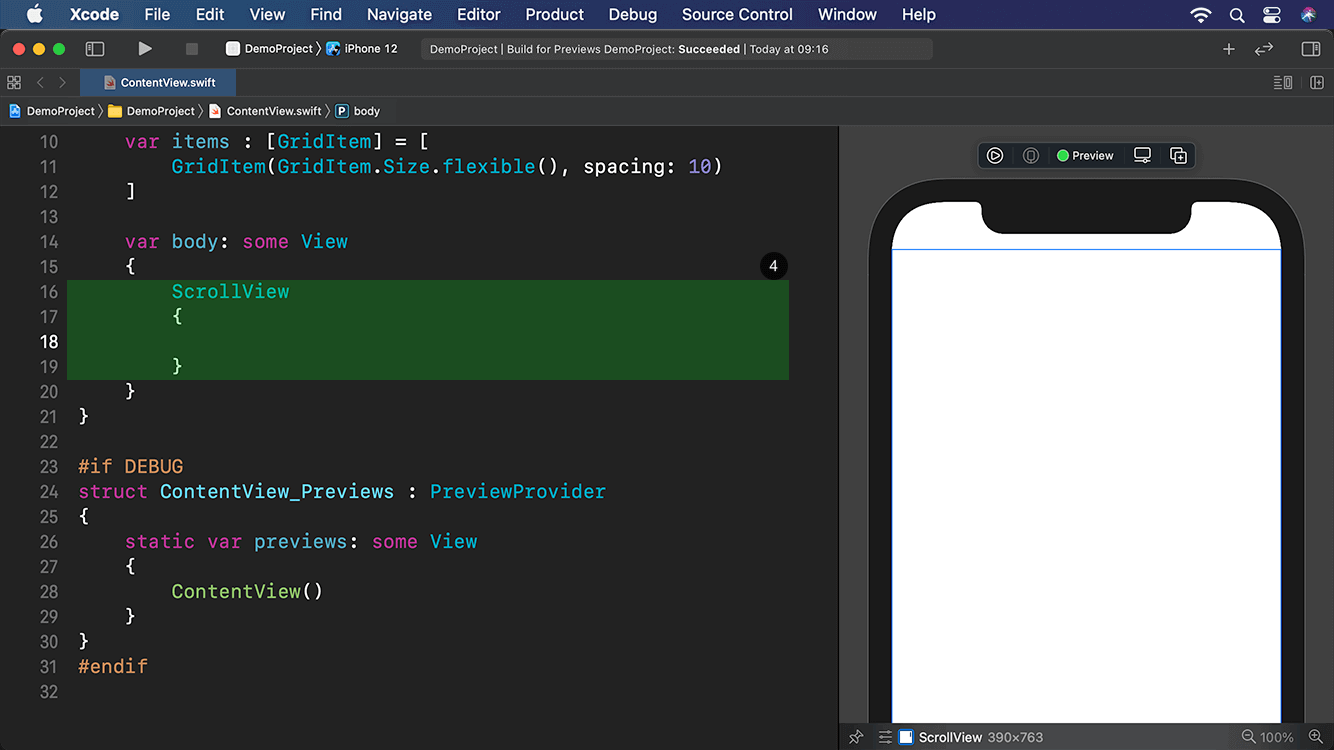Go forward in editor history

pos(62,83)
